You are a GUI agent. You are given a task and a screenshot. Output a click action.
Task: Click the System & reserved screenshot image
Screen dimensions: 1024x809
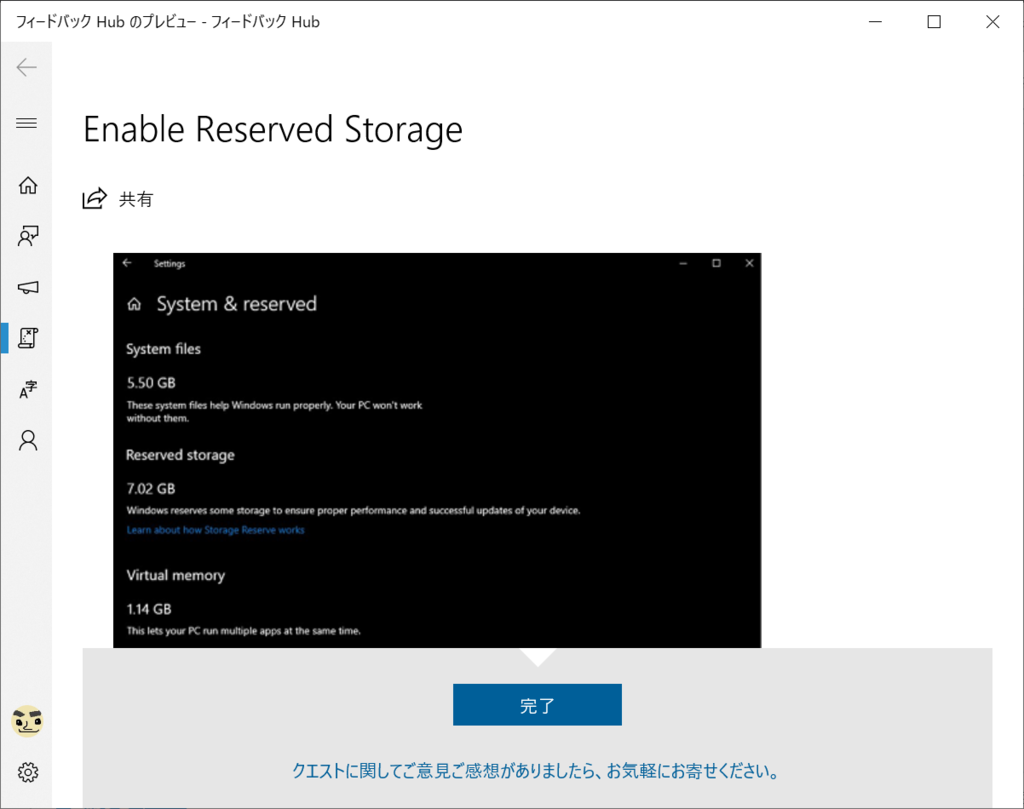437,451
